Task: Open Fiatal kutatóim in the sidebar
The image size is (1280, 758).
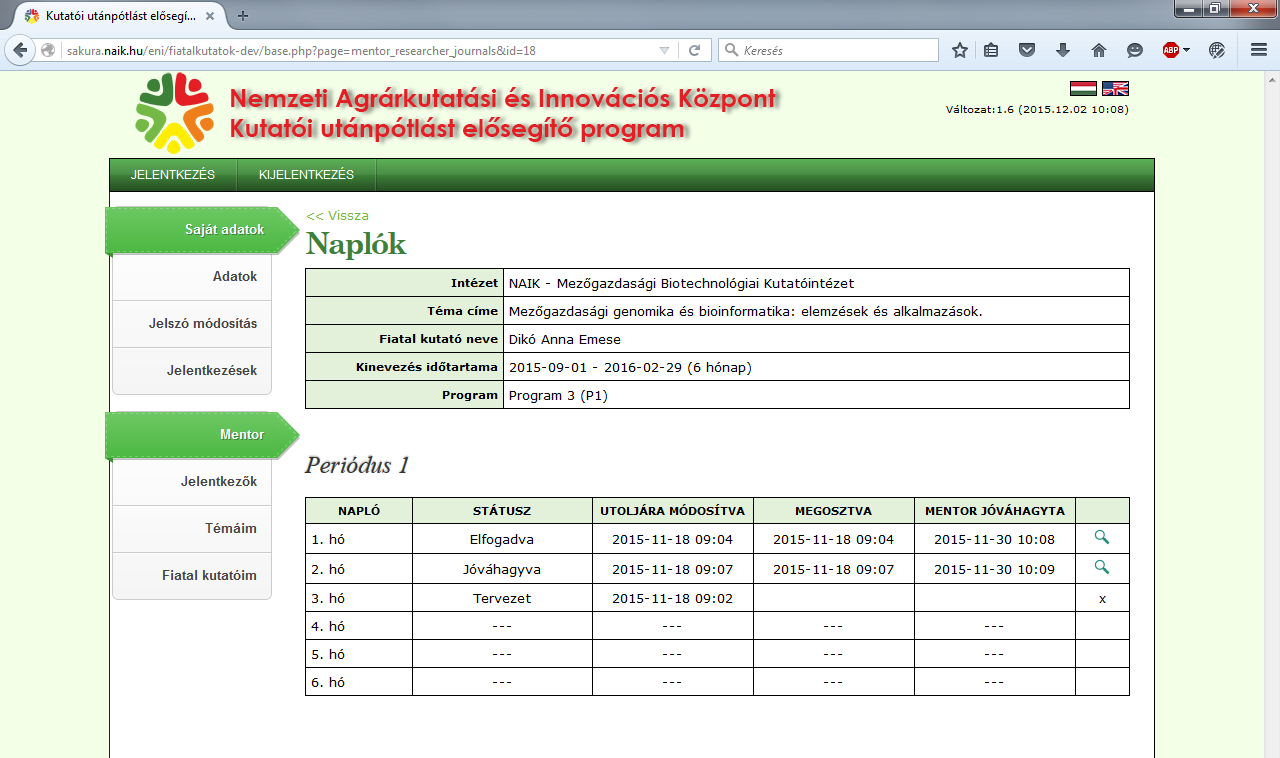Action: pyautogui.click(x=192, y=576)
